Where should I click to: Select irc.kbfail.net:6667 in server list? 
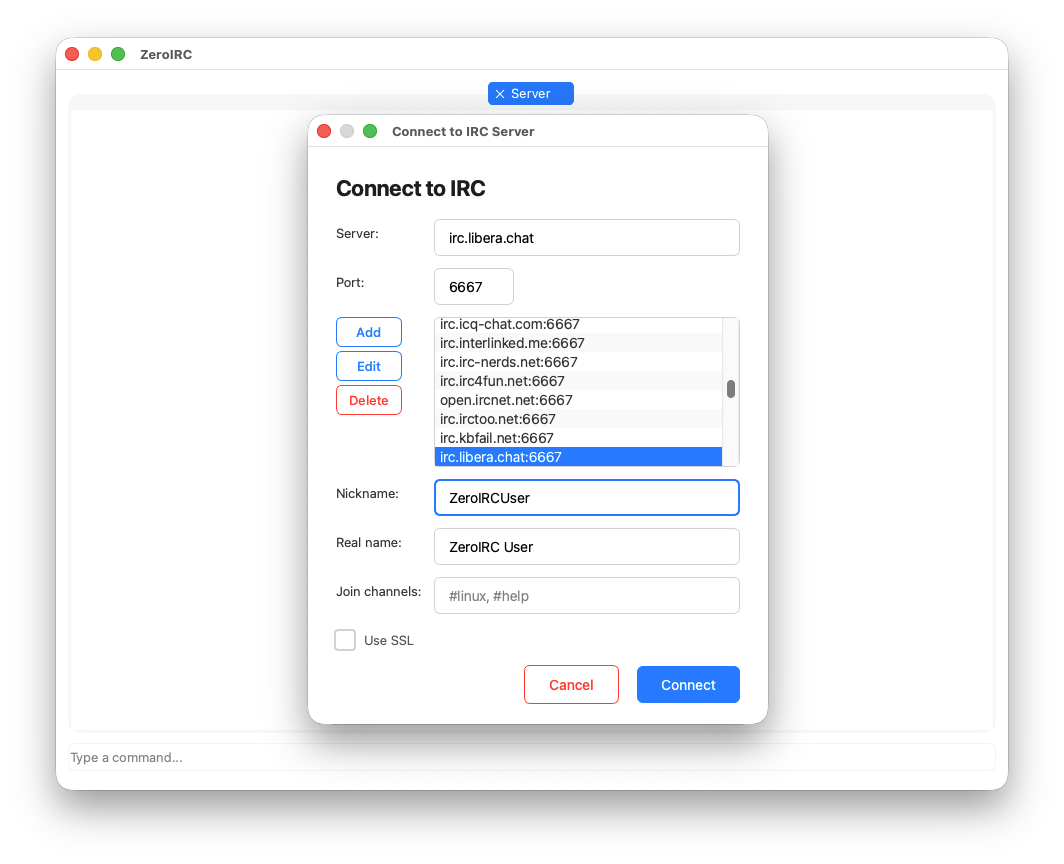click(578, 438)
